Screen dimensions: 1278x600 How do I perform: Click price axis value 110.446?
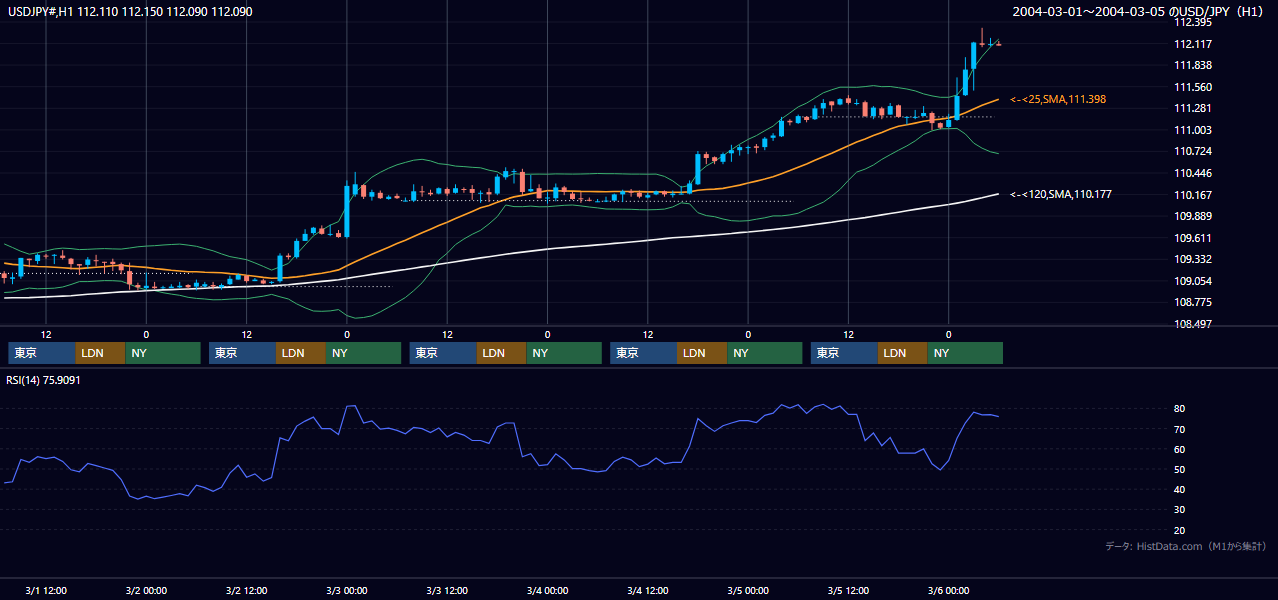click(1192, 173)
